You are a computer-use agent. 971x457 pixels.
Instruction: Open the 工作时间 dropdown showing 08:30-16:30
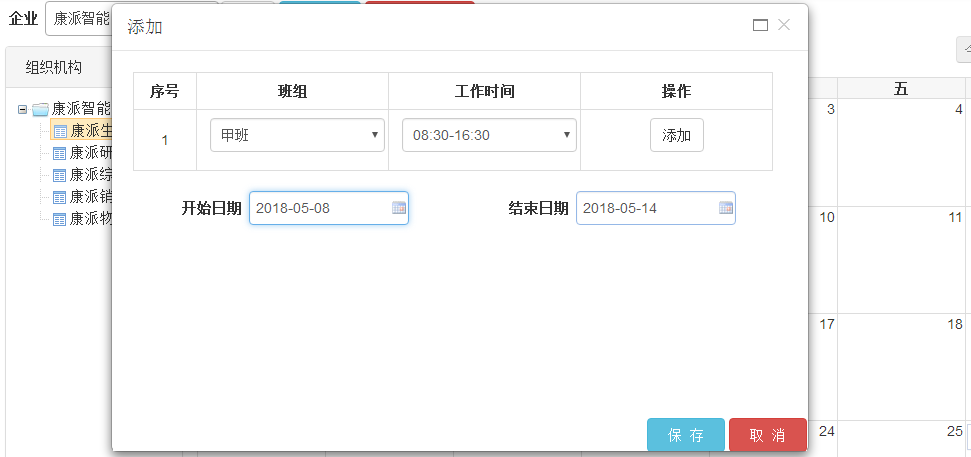click(489, 135)
